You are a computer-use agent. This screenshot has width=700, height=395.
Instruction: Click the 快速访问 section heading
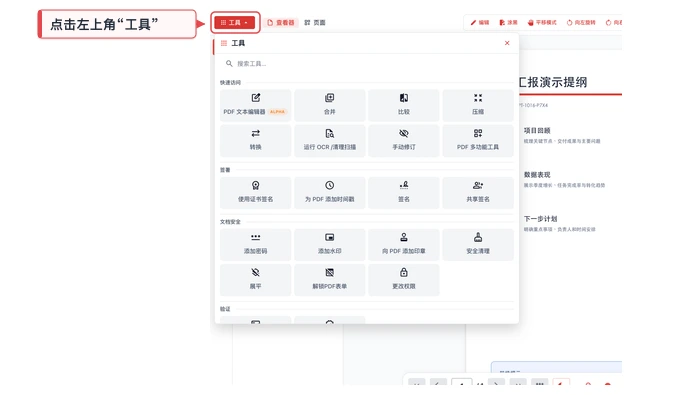point(230,83)
